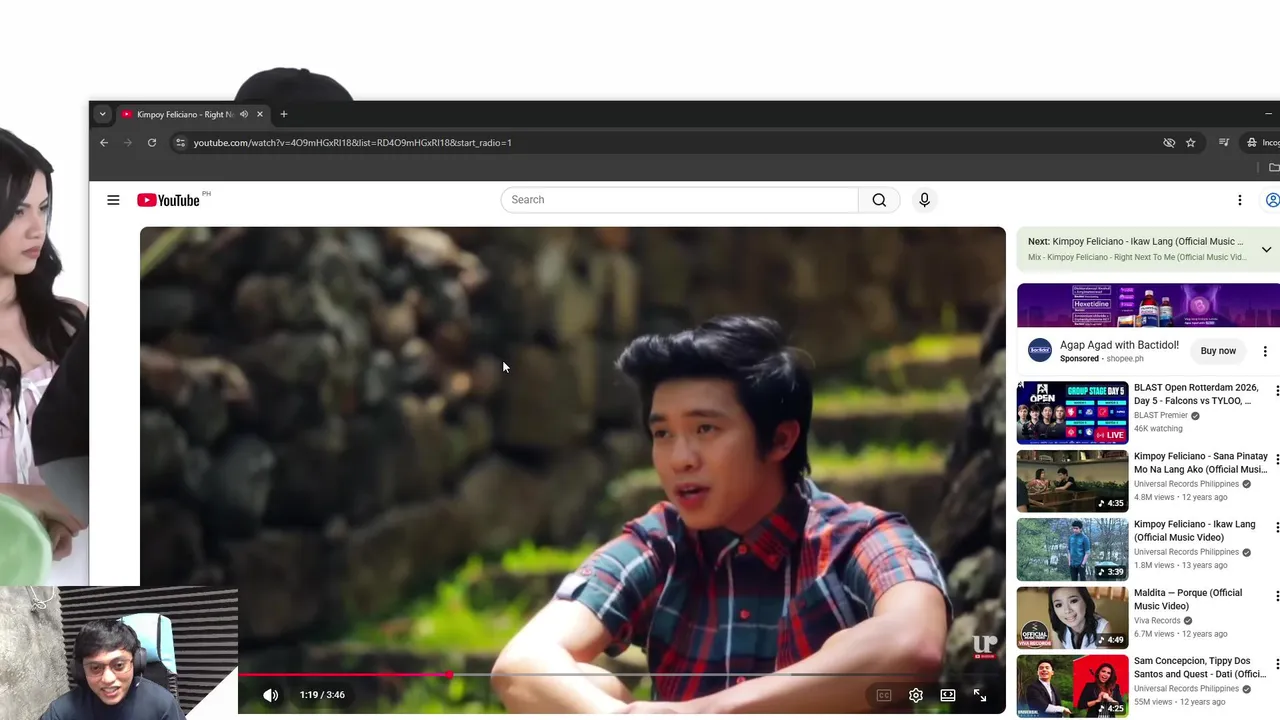This screenshot has height=720, width=1280.
Task: Open Ikaw Lang Official Music Video title
Action: pyautogui.click(x=1195, y=531)
